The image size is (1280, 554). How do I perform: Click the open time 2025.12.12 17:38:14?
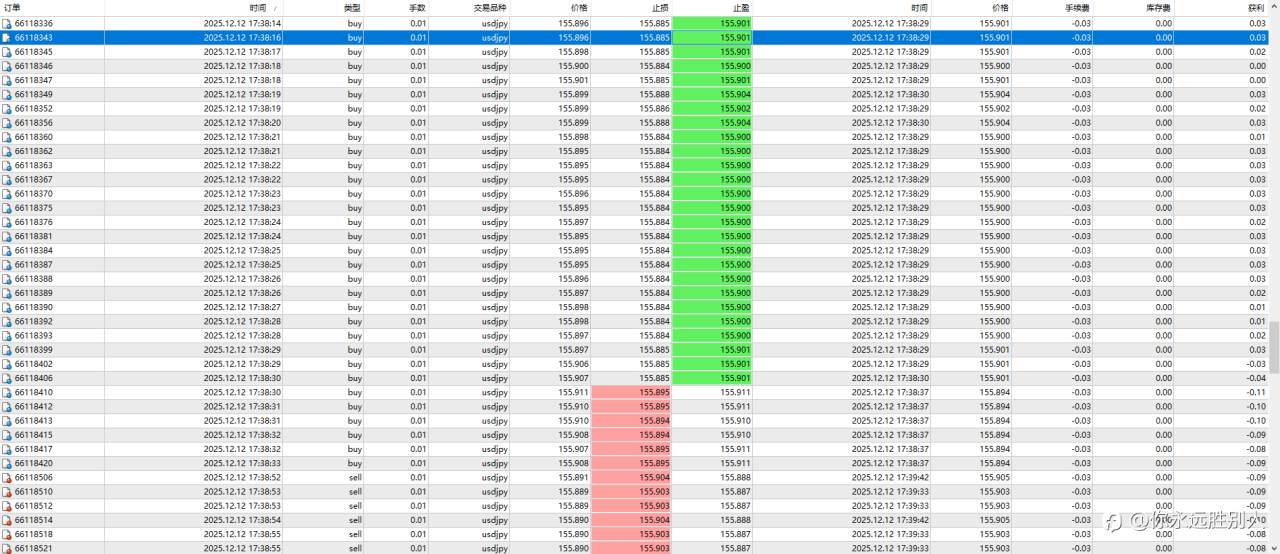coord(242,23)
